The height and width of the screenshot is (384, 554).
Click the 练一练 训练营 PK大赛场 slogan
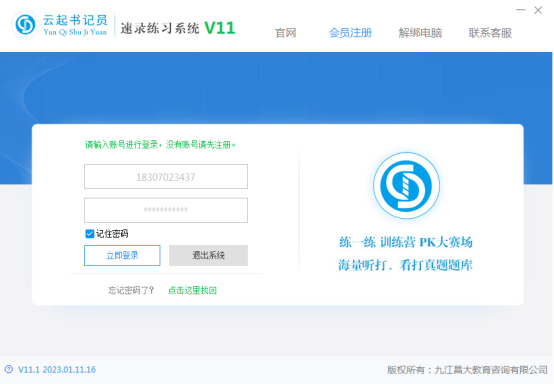coord(406,242)
